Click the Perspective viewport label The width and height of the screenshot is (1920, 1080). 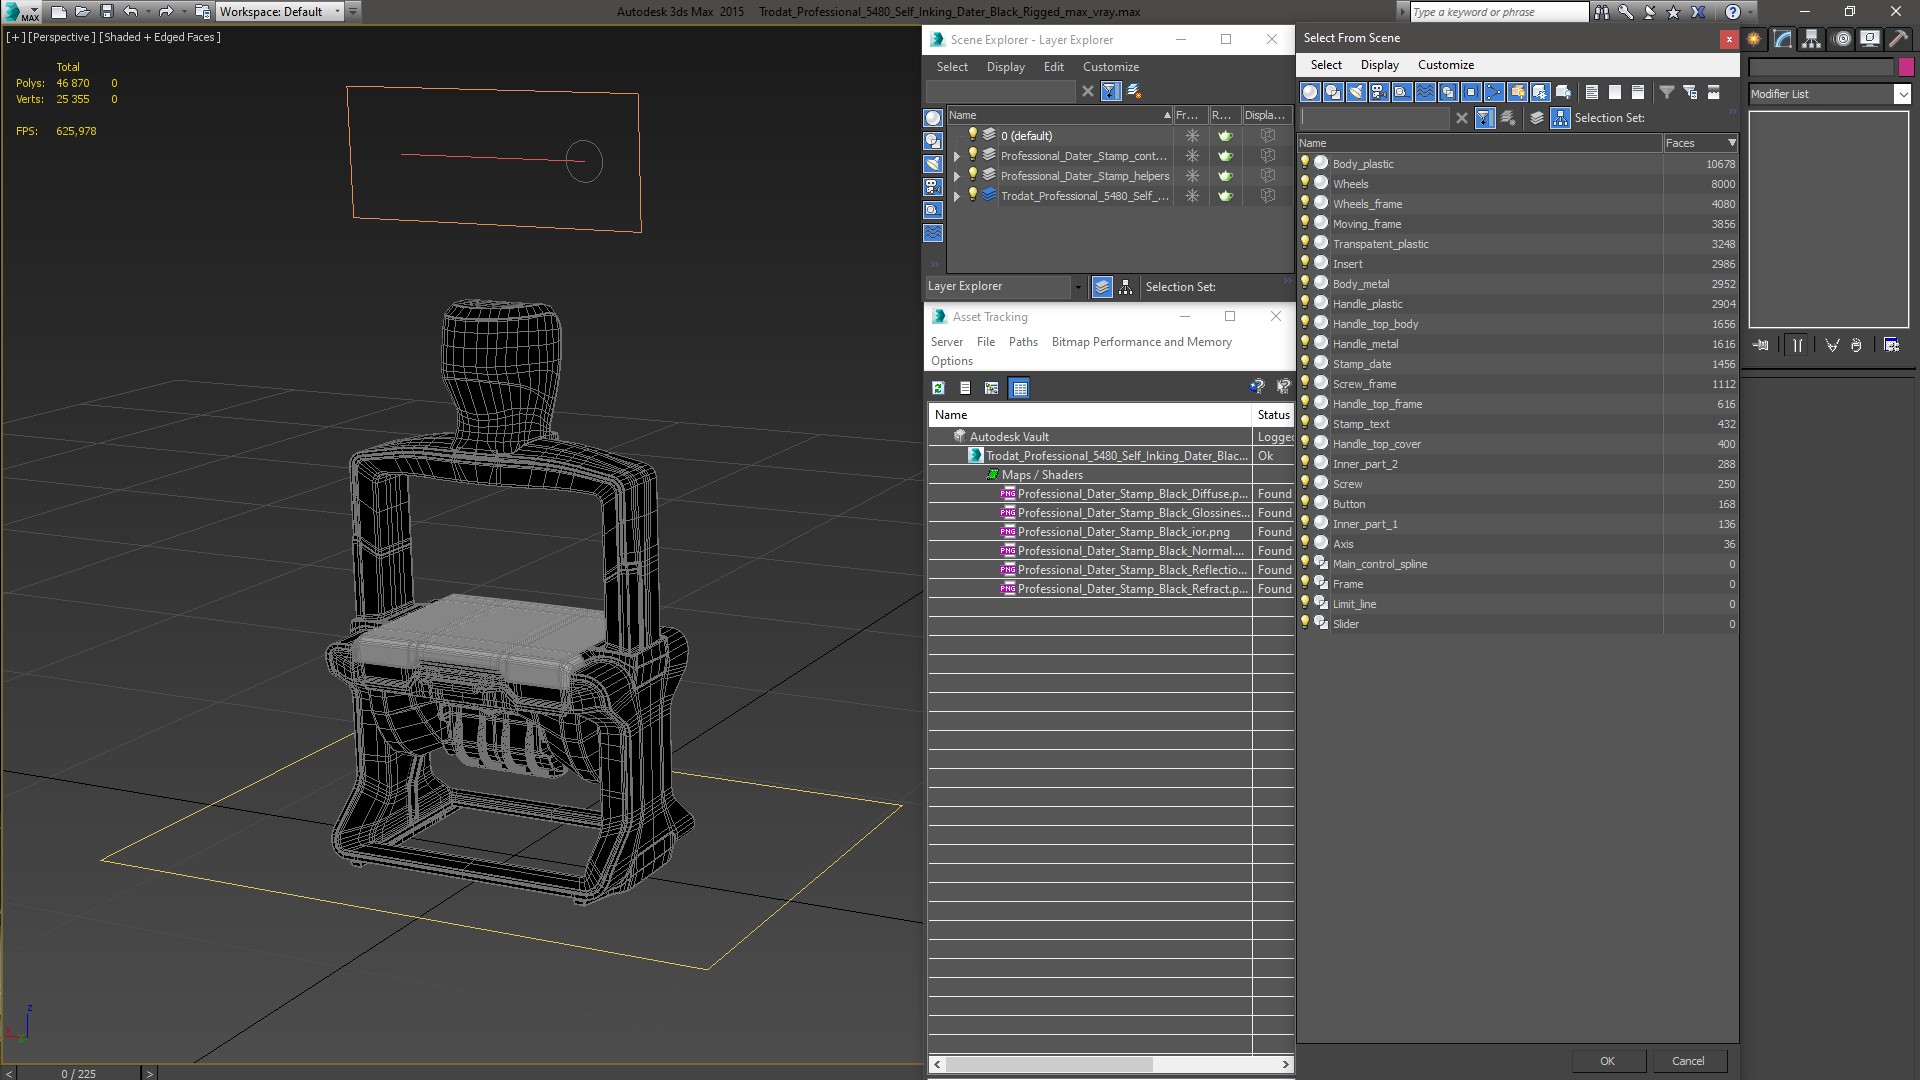(62, 37)
